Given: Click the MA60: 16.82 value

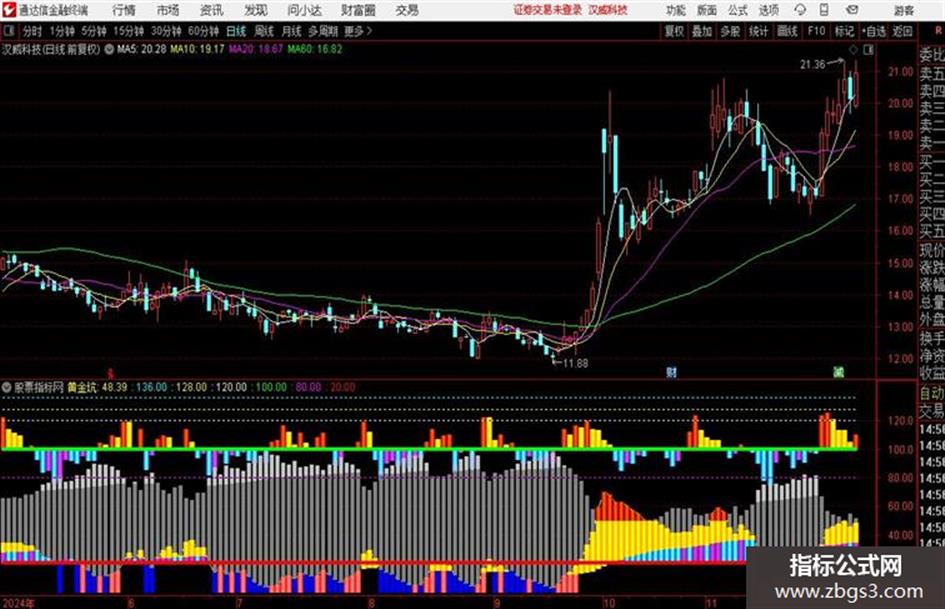Looking at the screenshot, I should 315,49.
